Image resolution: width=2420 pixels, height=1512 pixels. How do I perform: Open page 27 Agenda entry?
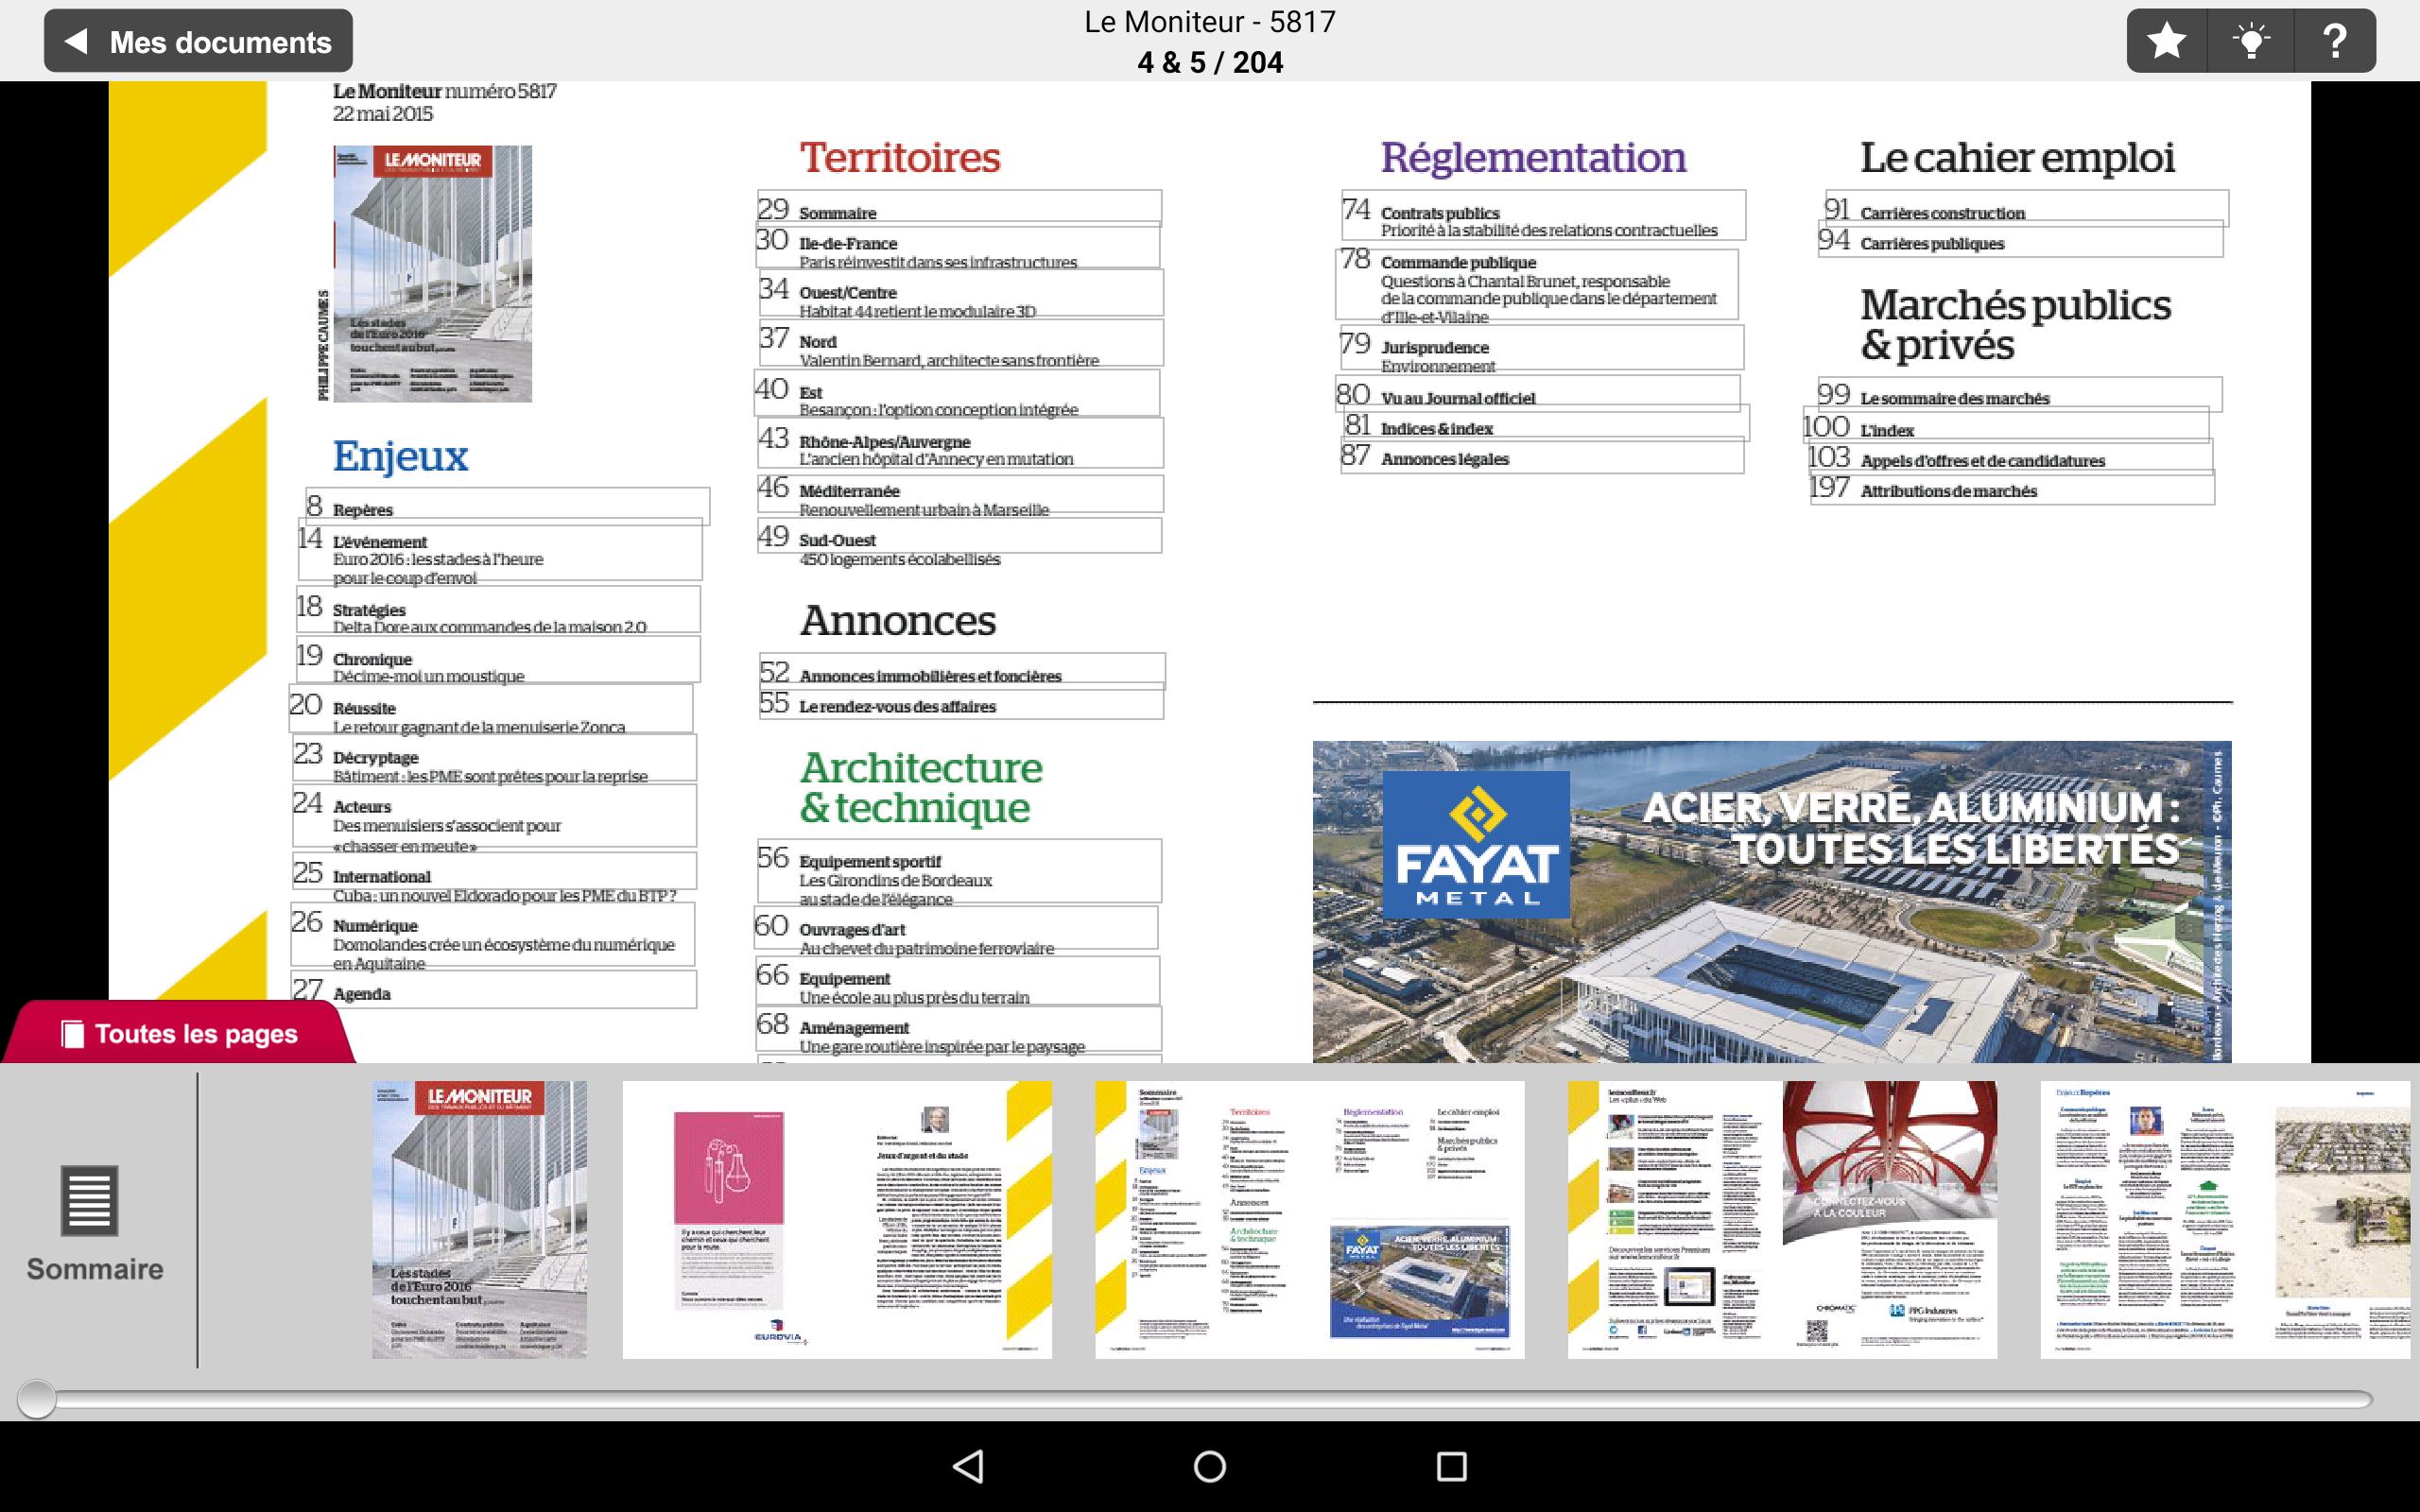495,989
